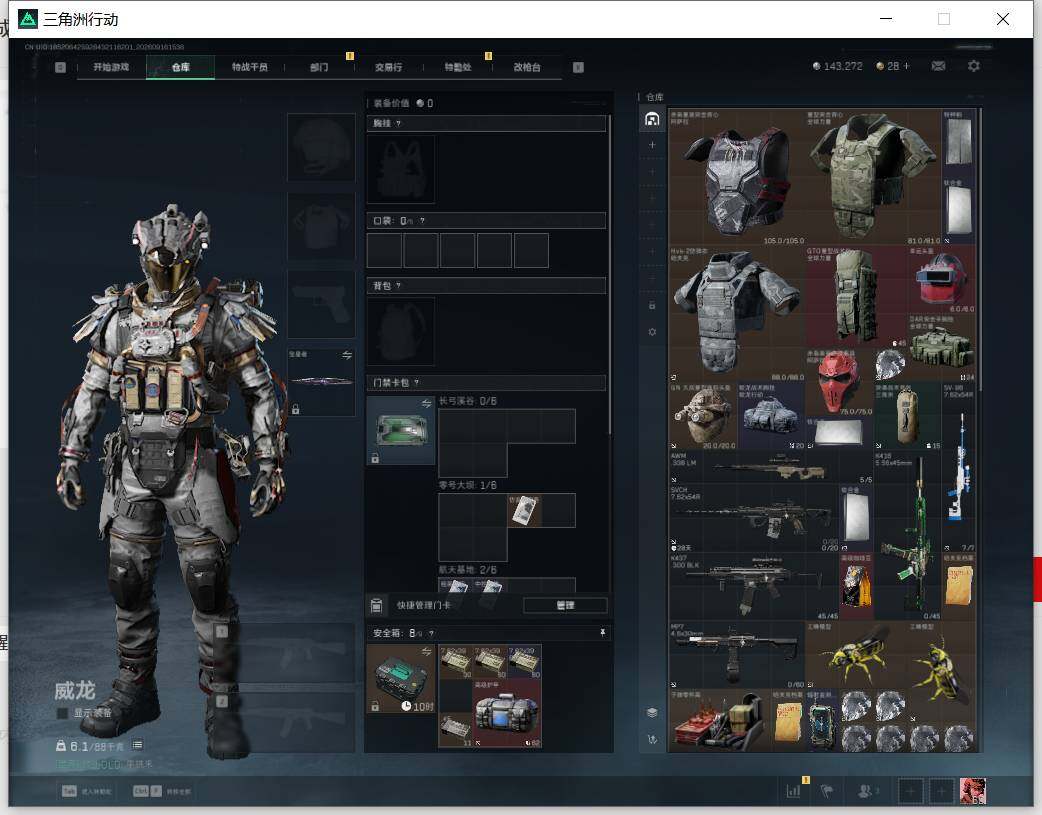
Task: Open the friends icon at bottom
Action: [866, 791]
